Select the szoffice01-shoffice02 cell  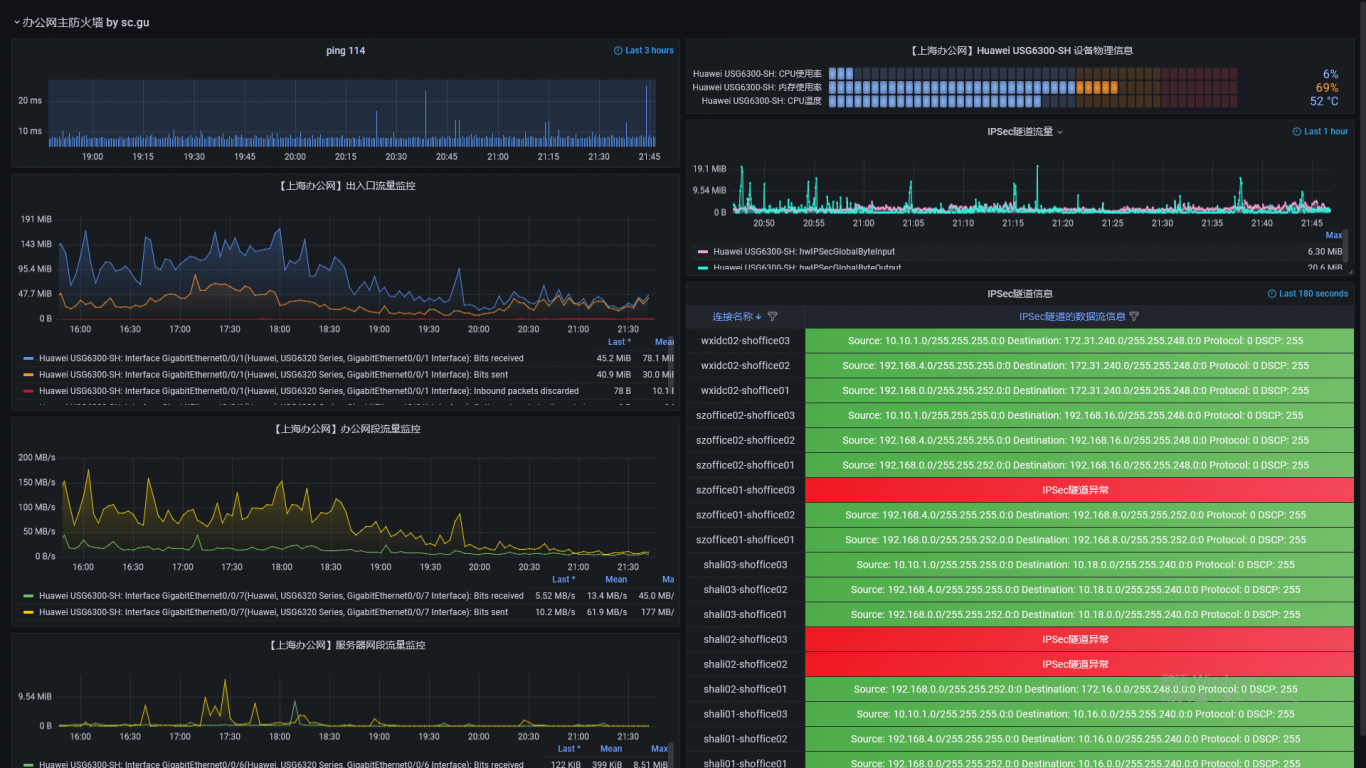[x=746, y=515]
